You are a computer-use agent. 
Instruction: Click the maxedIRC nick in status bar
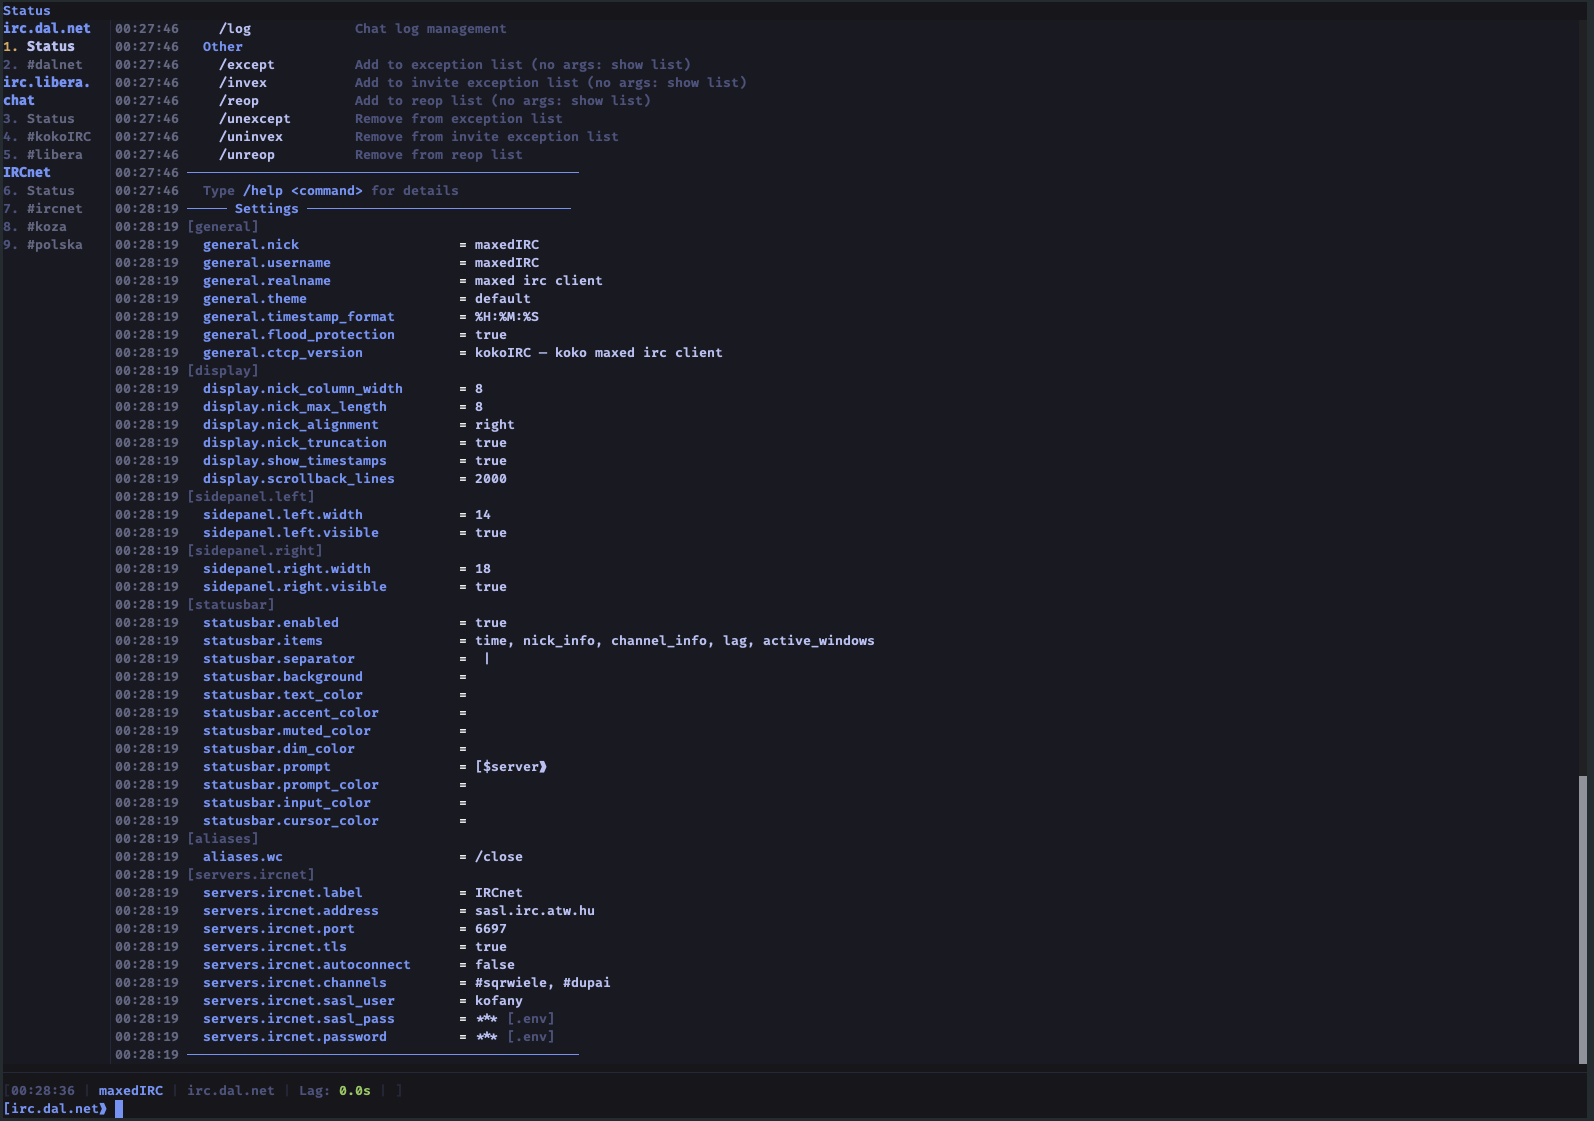(x=130, y=1091)
